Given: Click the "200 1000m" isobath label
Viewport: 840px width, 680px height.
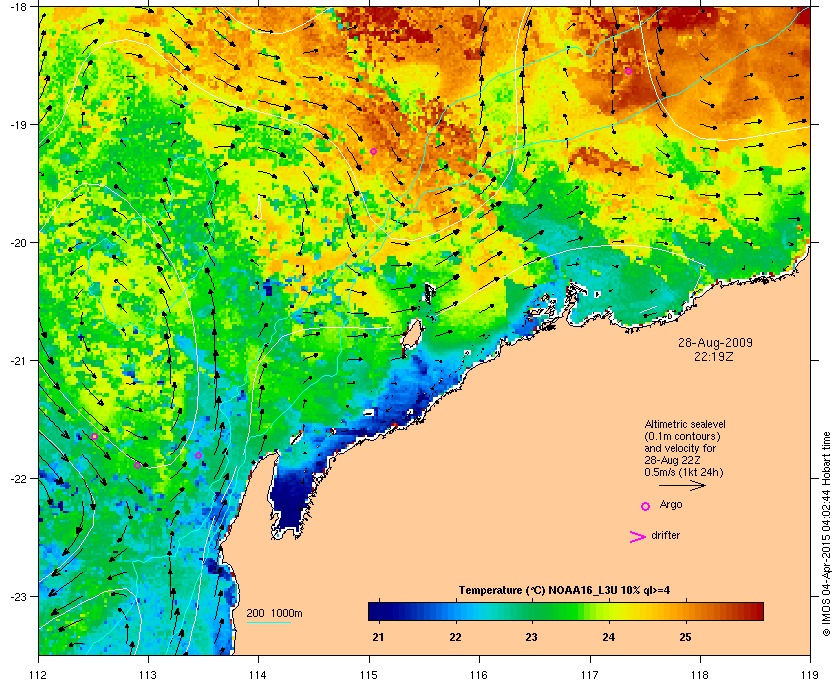Looking at the screenshot, I should pos(274,614).
